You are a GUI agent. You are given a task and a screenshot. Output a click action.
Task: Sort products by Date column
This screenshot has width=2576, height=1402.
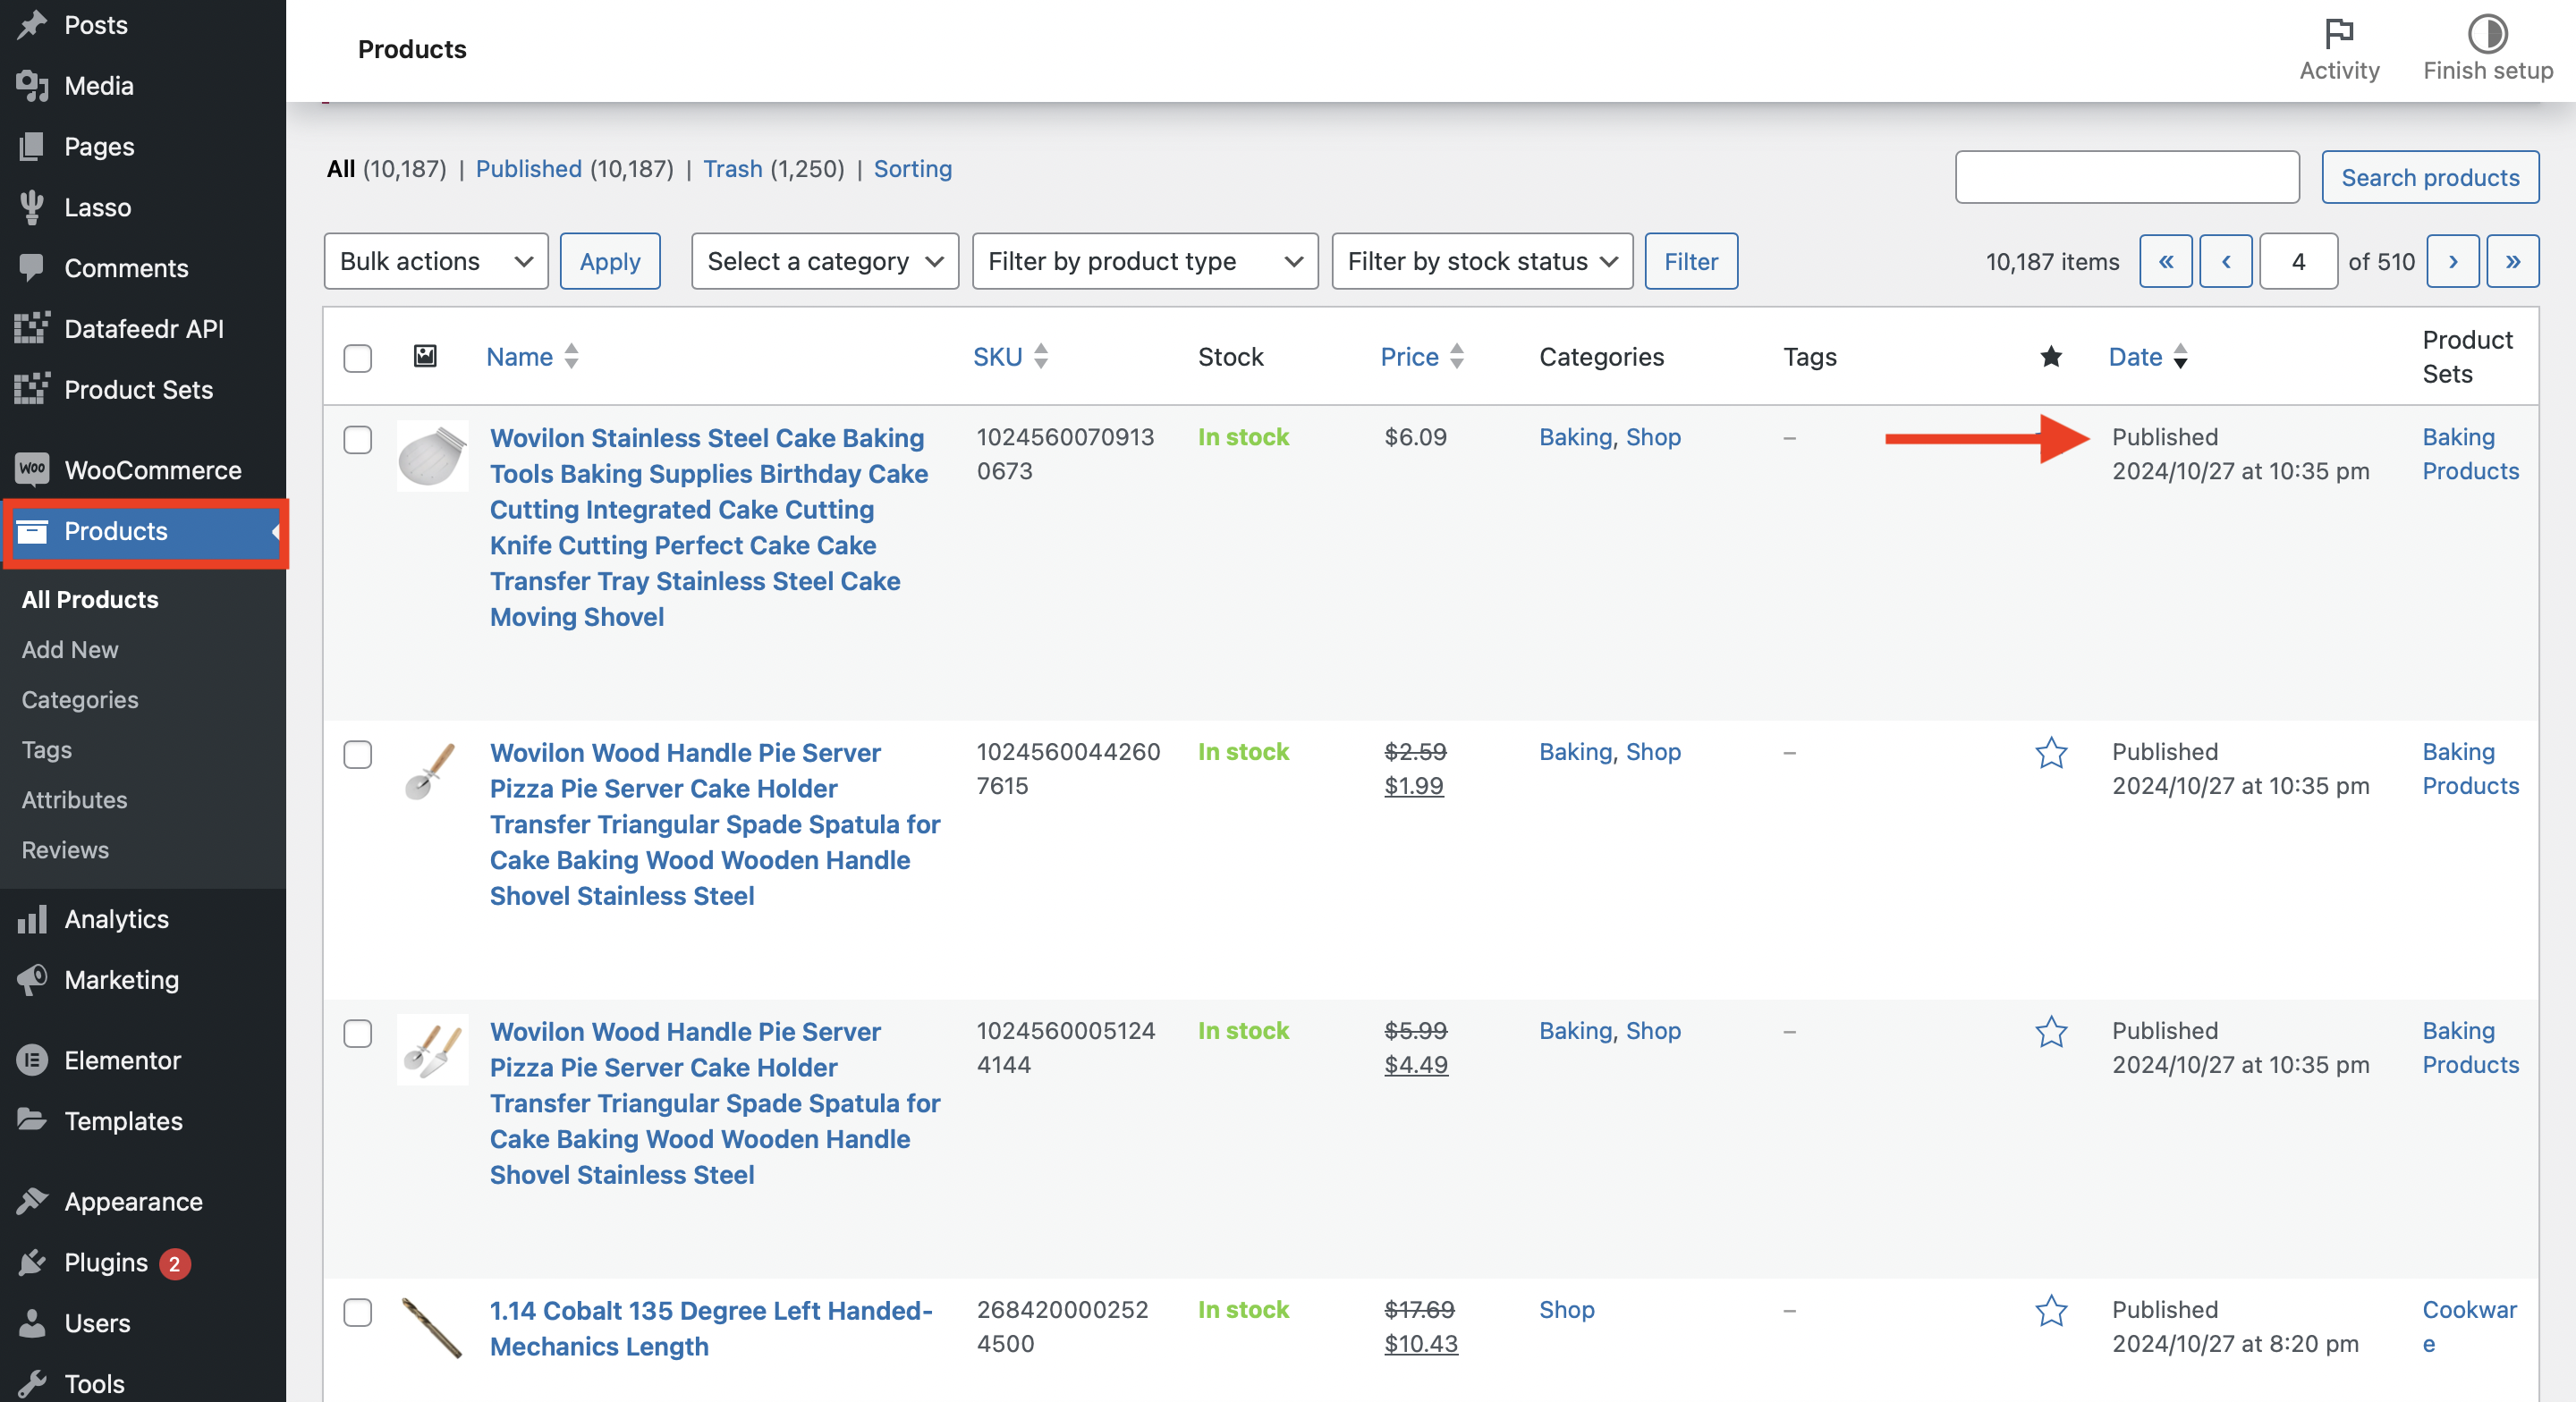[2148, 357]
